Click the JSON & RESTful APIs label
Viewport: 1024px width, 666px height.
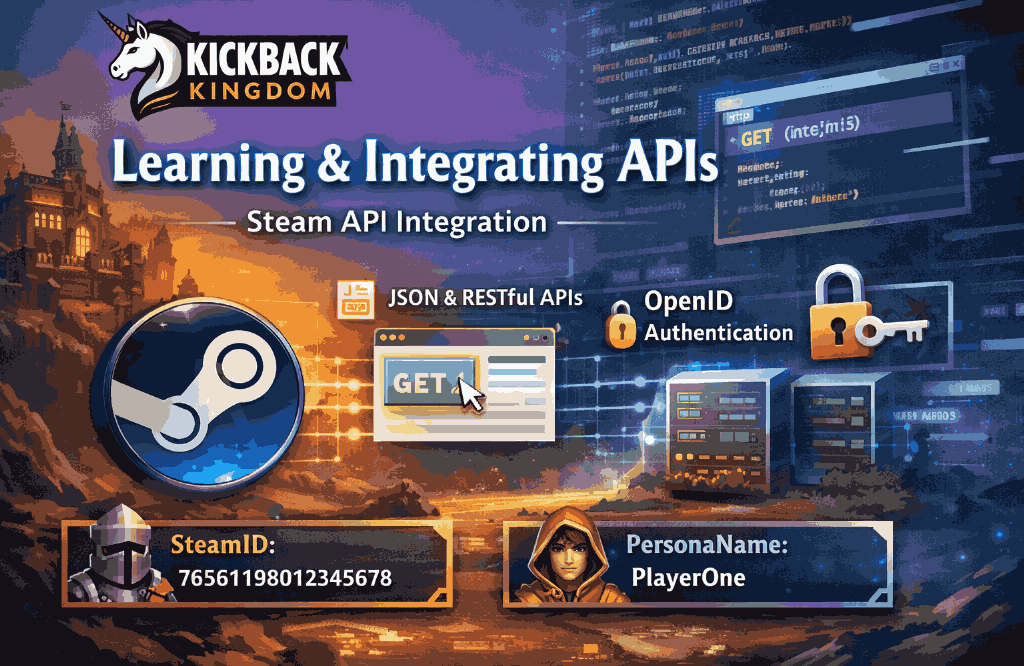[x=484, y=298]
